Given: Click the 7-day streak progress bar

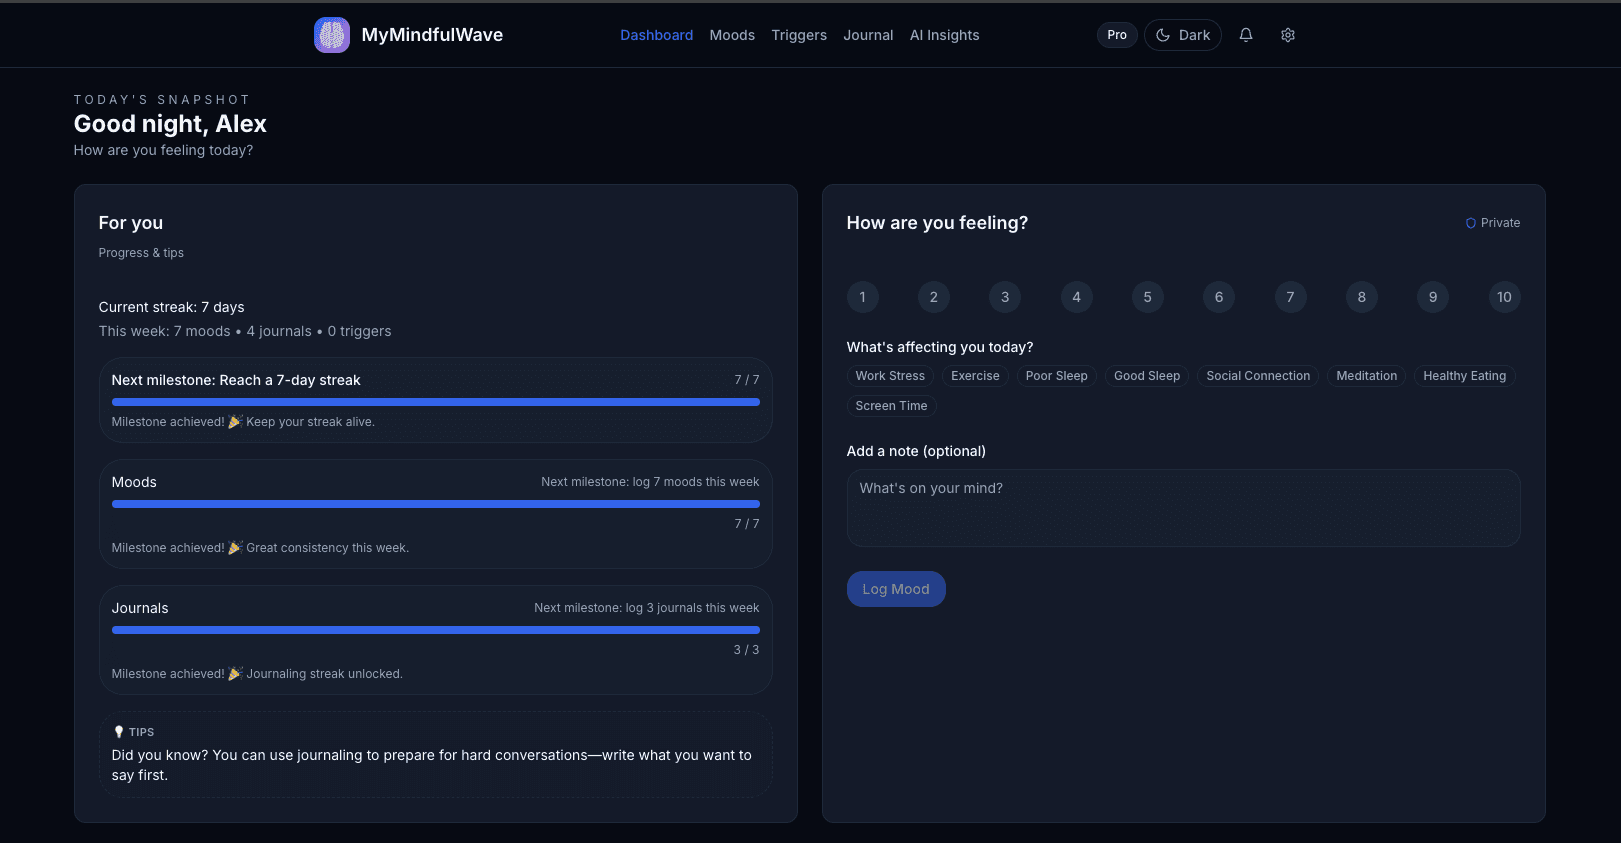Looking at the screenshot, I should [x=436, y=402].
